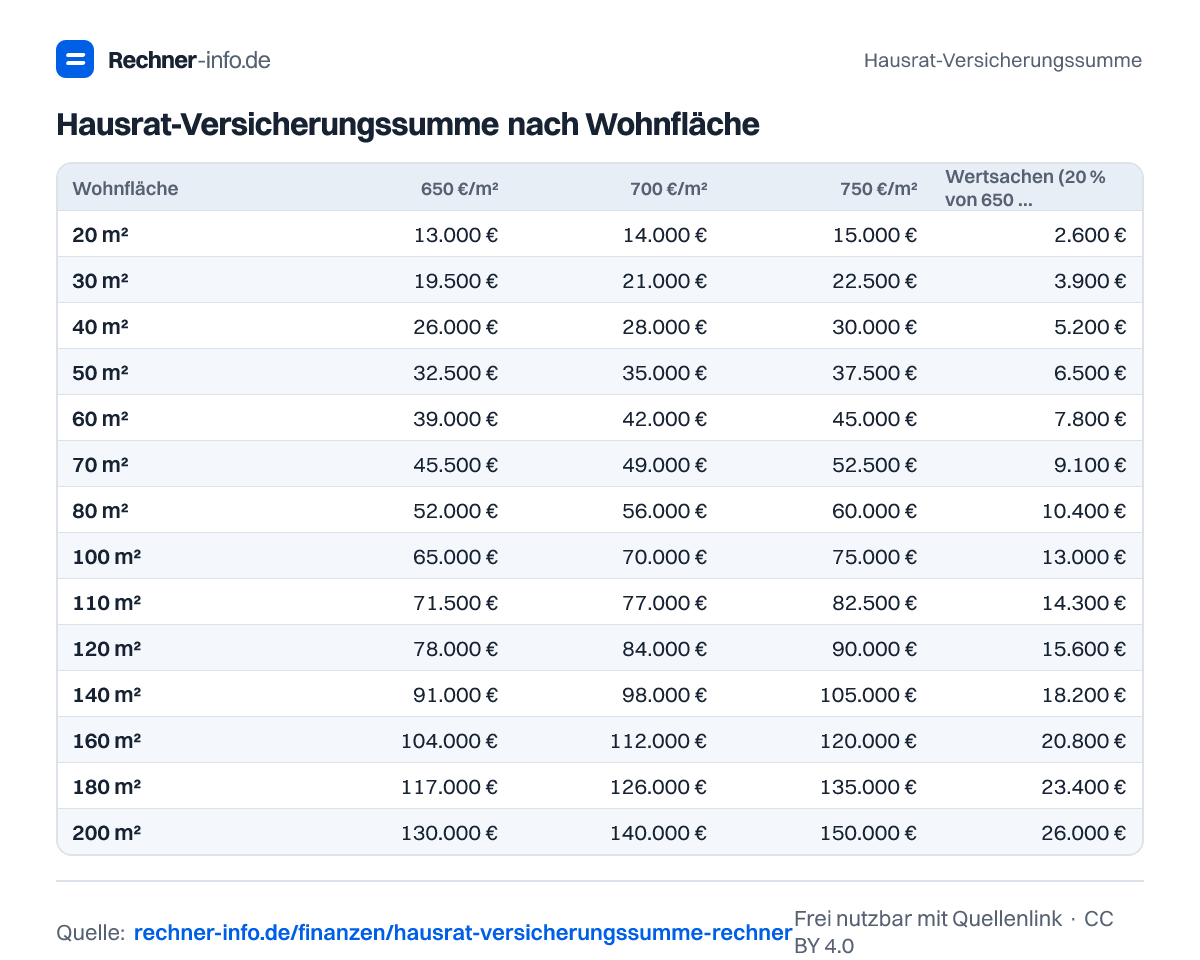The width and height of the screenshot is (1200, 960).
Task: Click the 112.000 € cell
Action: click(659, 741)
